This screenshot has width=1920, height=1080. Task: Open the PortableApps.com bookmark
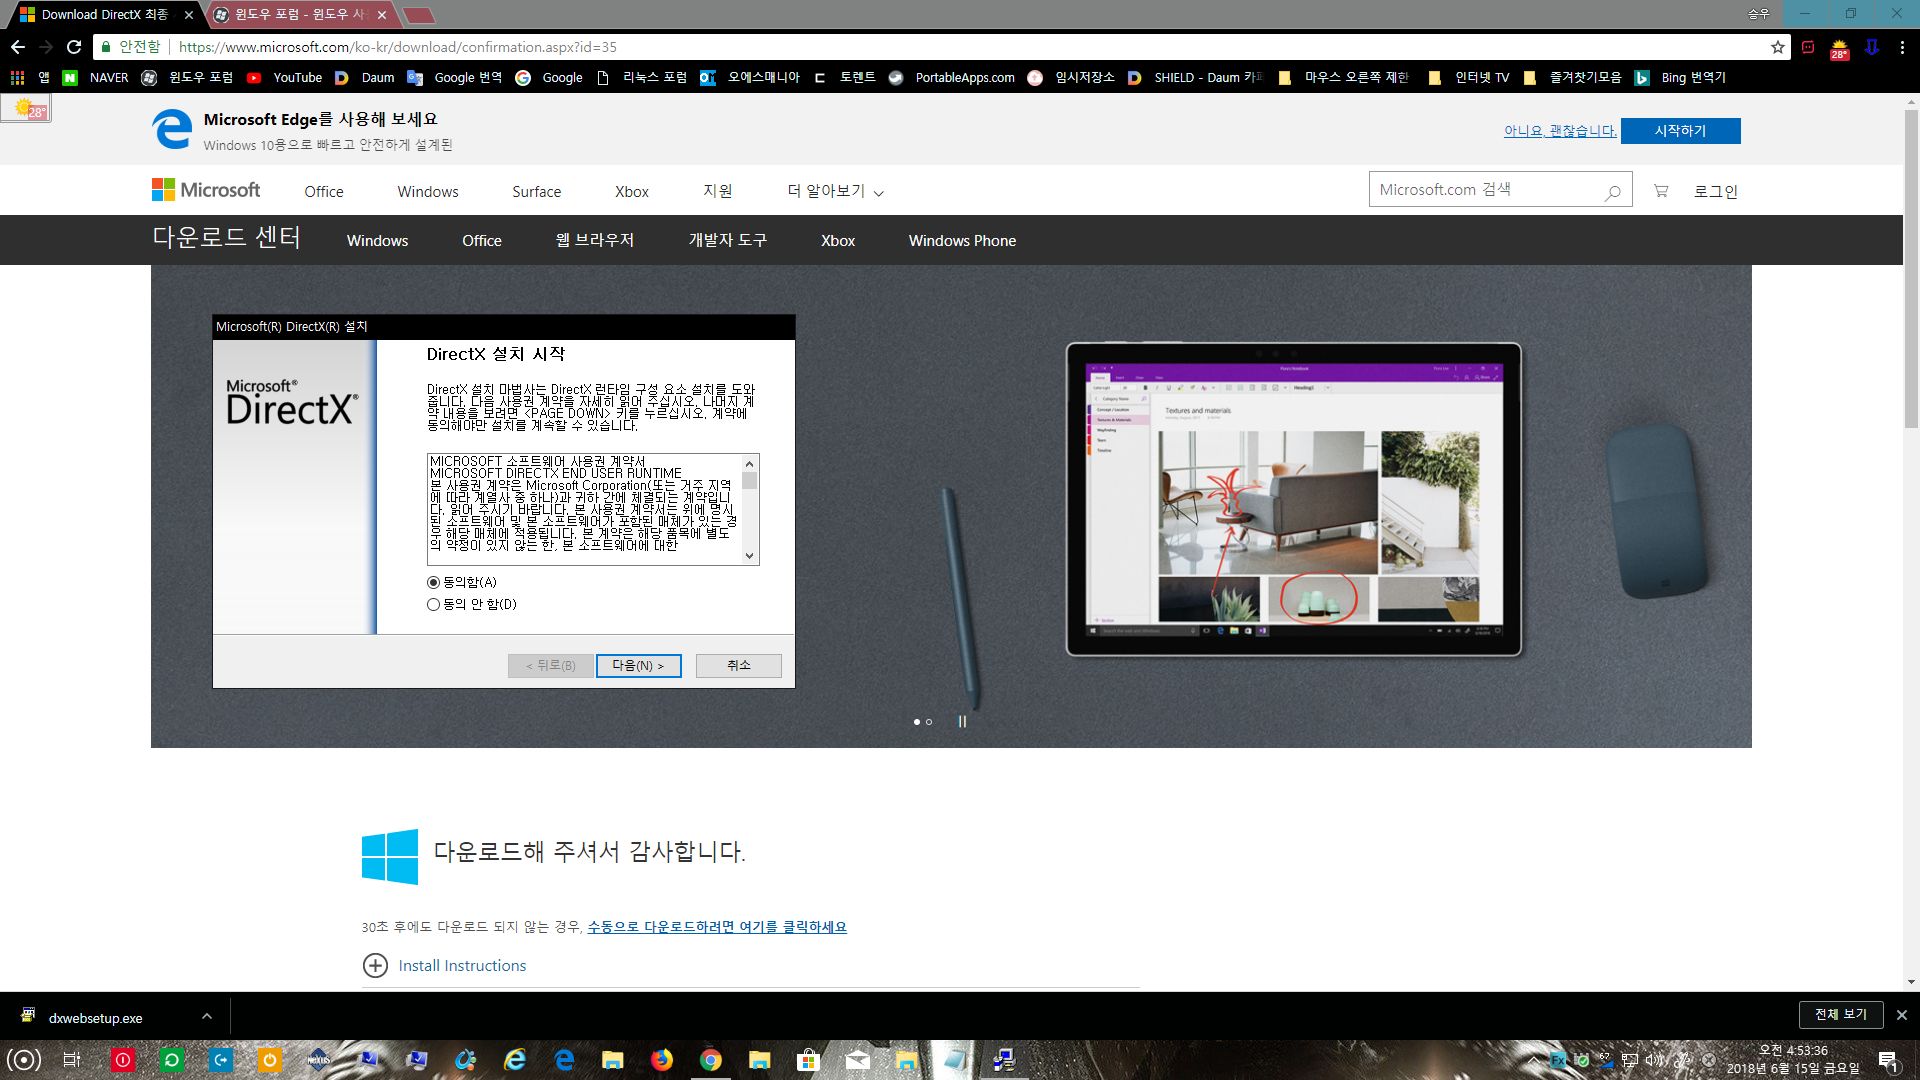[951, 77]
